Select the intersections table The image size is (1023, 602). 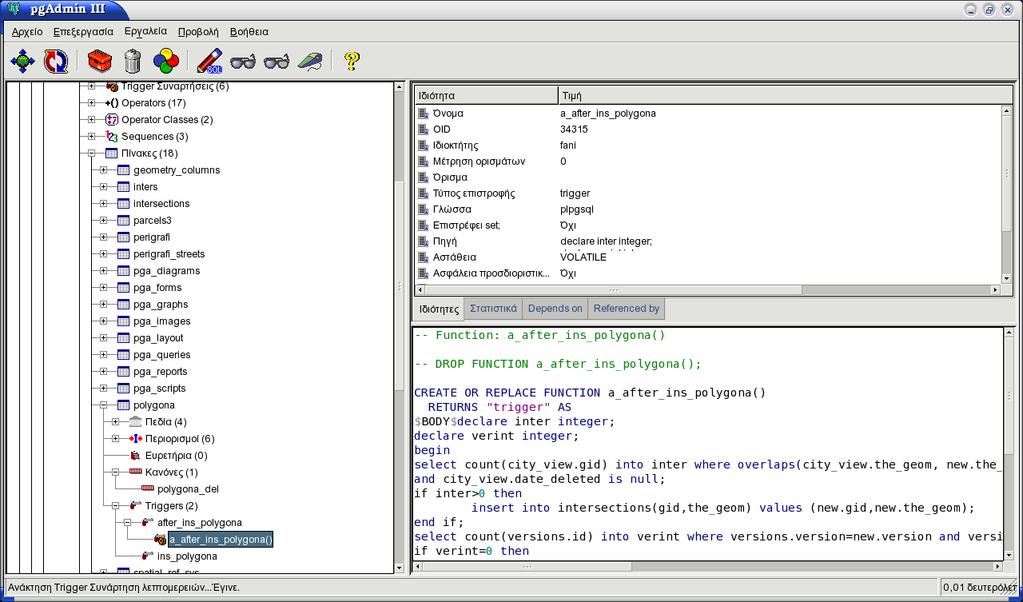pos(161,203)
